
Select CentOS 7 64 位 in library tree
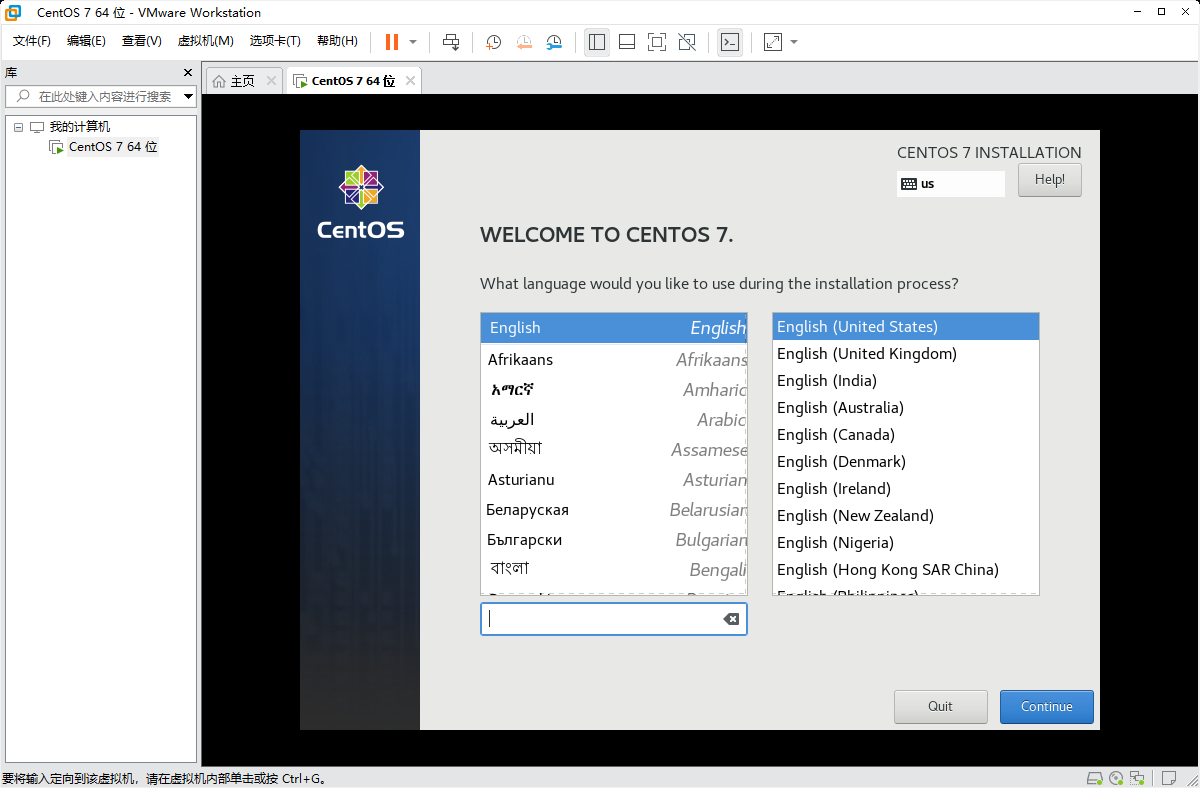[x=113, y=147]
